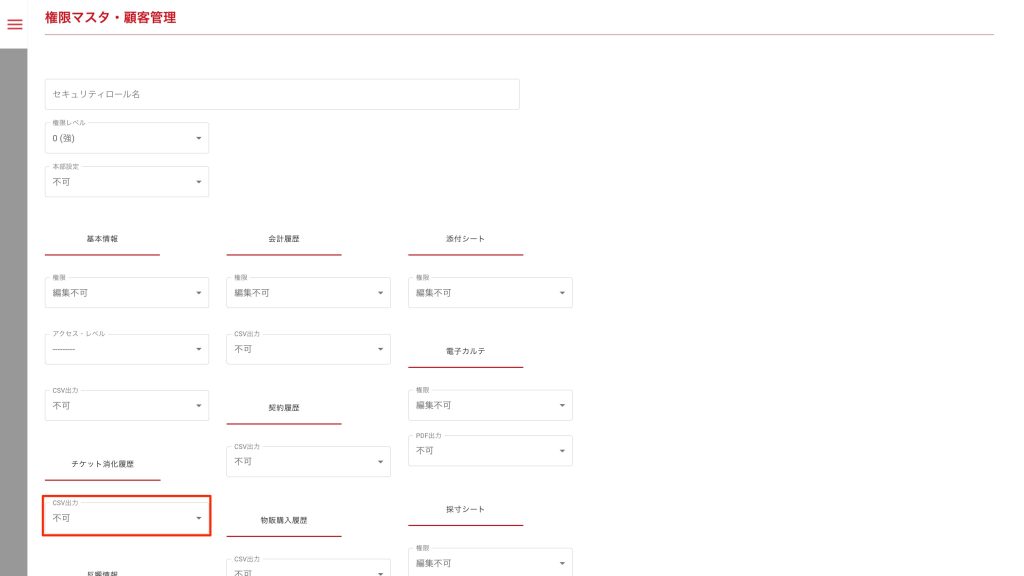Open the CSV出力 dropdown under 物販購入履歴
Screen dimensions: 1024x576
tap(308, 567)
